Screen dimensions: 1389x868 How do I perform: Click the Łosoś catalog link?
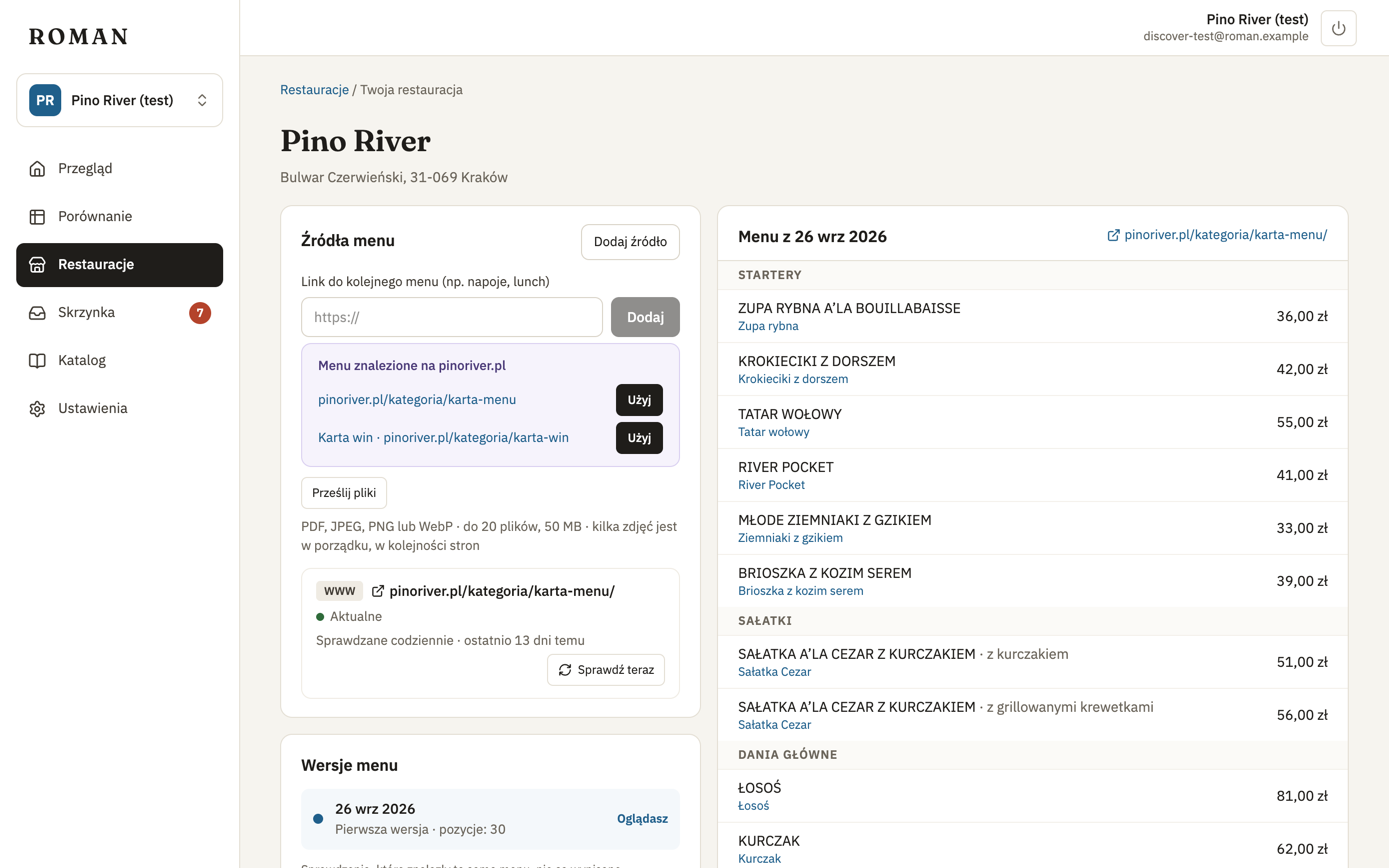tap(753, 806)
